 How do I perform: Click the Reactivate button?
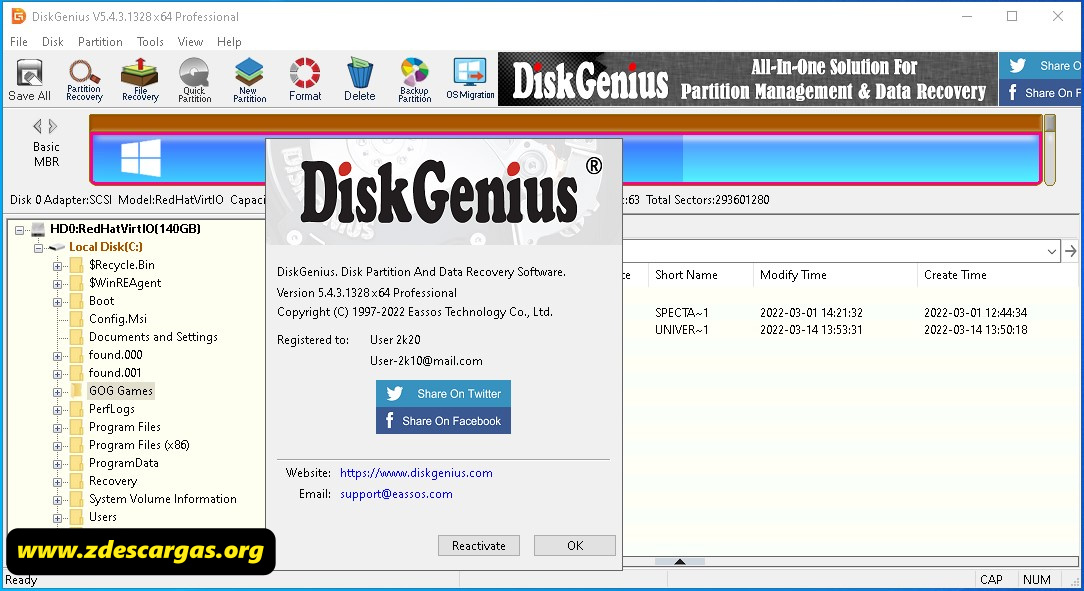point(478,545)
